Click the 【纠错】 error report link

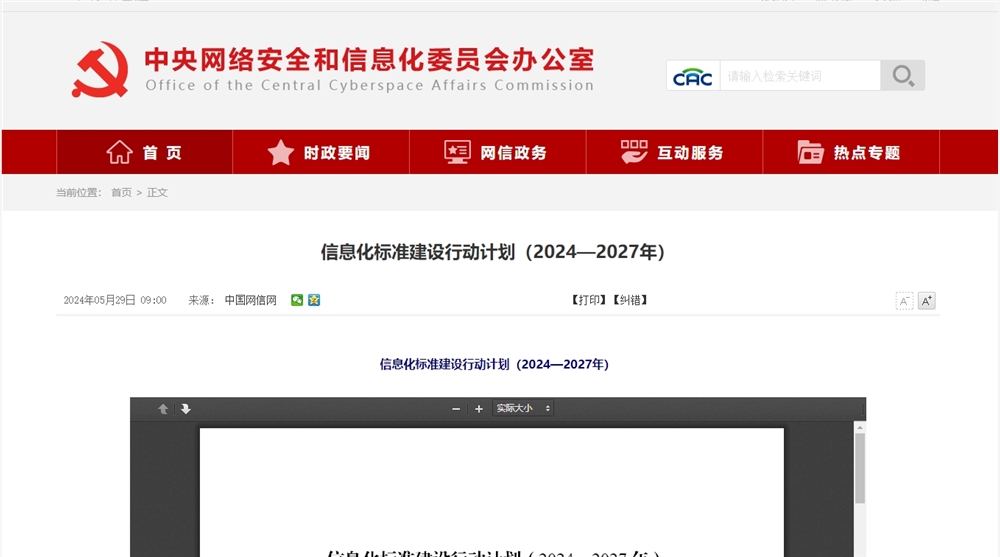pos(630,300)
